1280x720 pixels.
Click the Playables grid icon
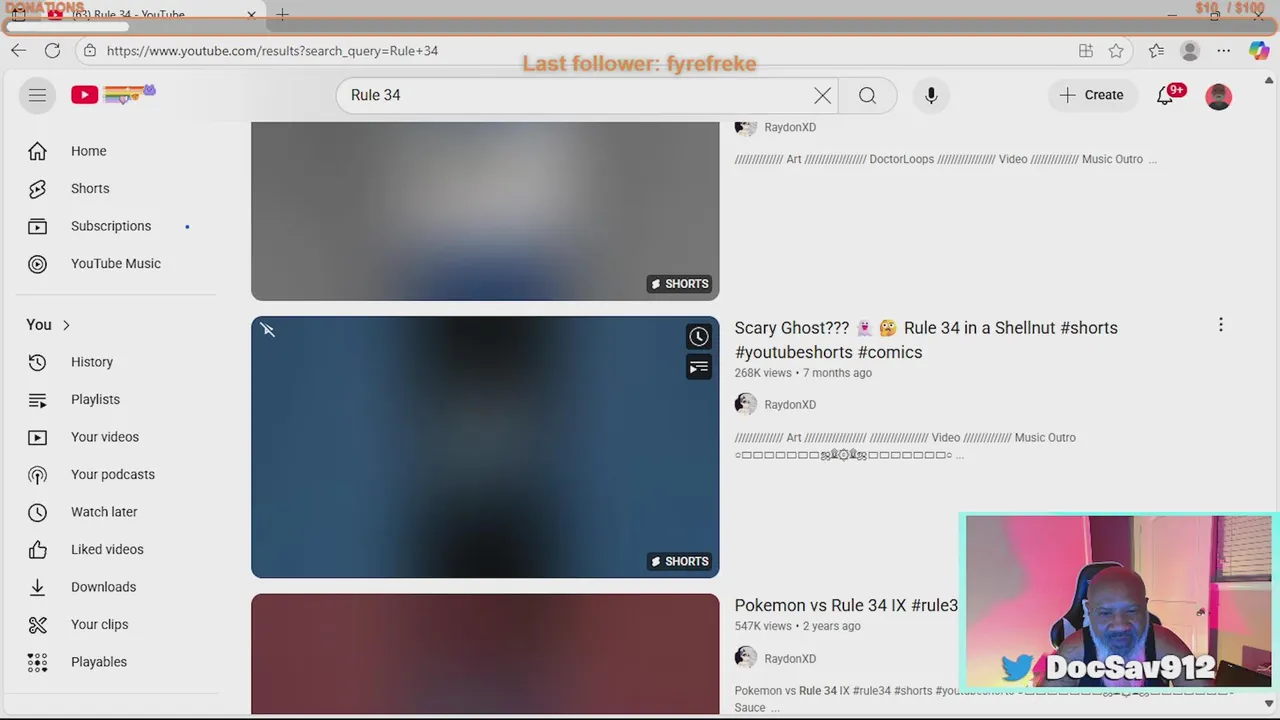37,662
